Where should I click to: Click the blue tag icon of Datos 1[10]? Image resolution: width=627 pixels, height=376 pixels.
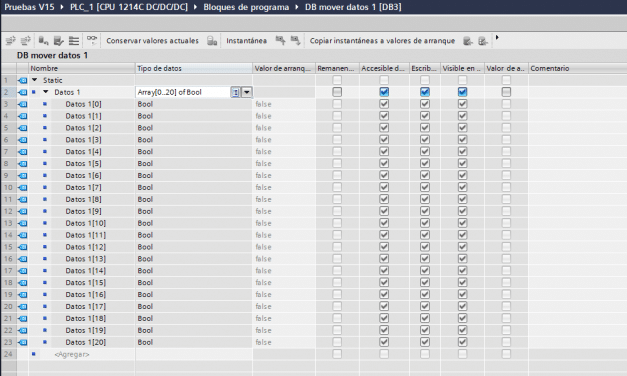pyautogui.click(x=23, y=223)
